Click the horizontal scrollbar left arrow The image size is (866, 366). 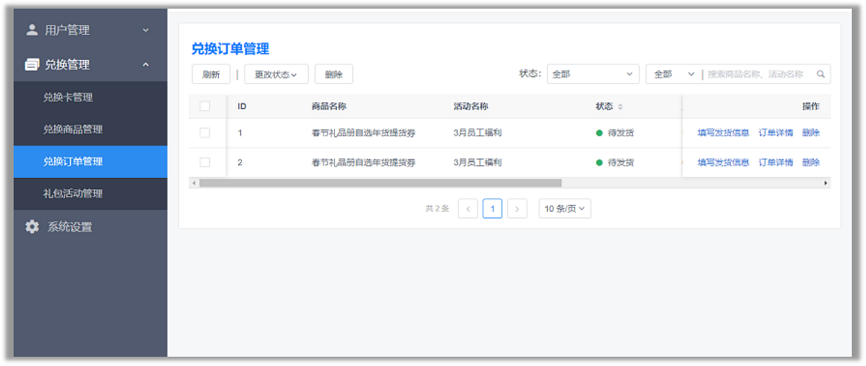(x=193, y=183)
